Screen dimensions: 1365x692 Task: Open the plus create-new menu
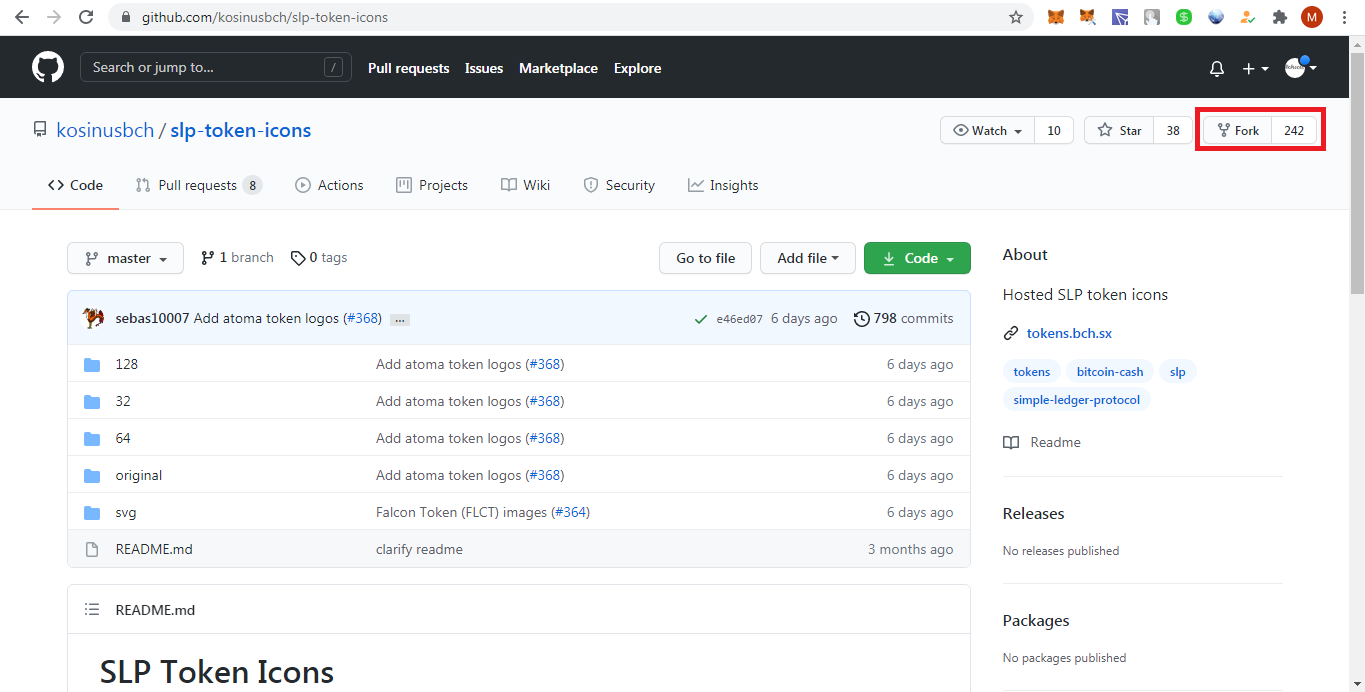point(1255,69)
